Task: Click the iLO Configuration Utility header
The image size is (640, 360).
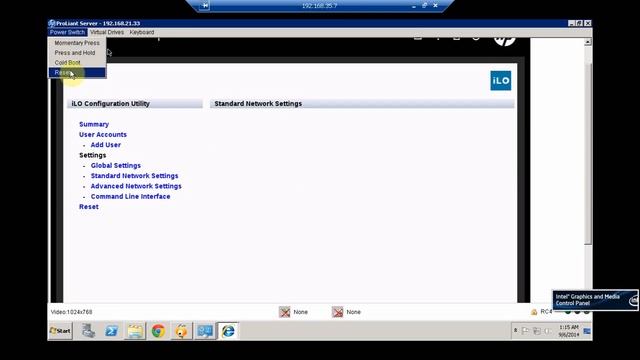Action: click(135, 104)
